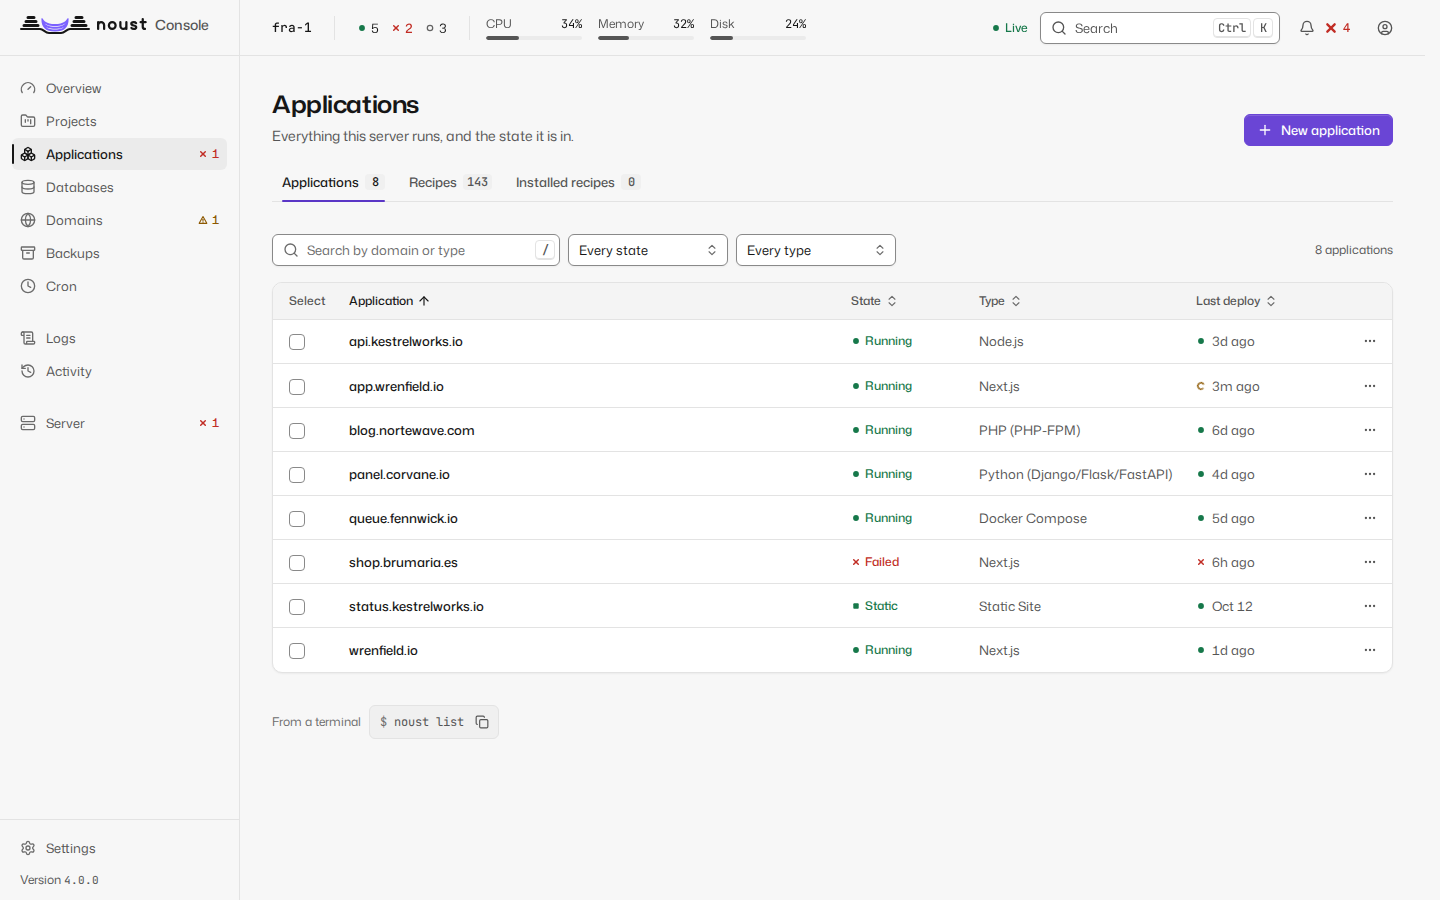
Task: Tick the status.kestrelworks.io checkbox
Action: click(297, 607)
